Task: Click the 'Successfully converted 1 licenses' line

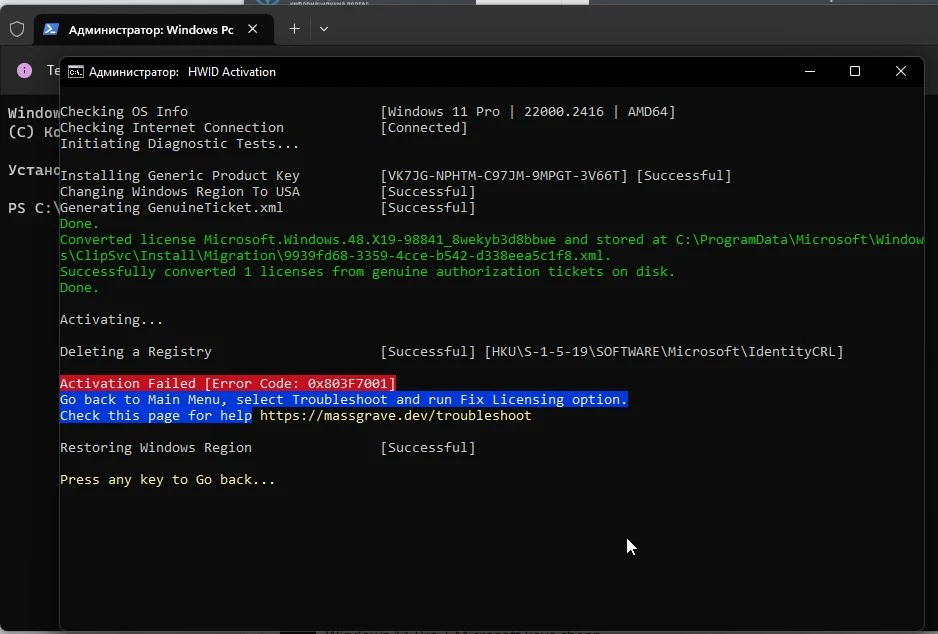Action: point(367,272)
